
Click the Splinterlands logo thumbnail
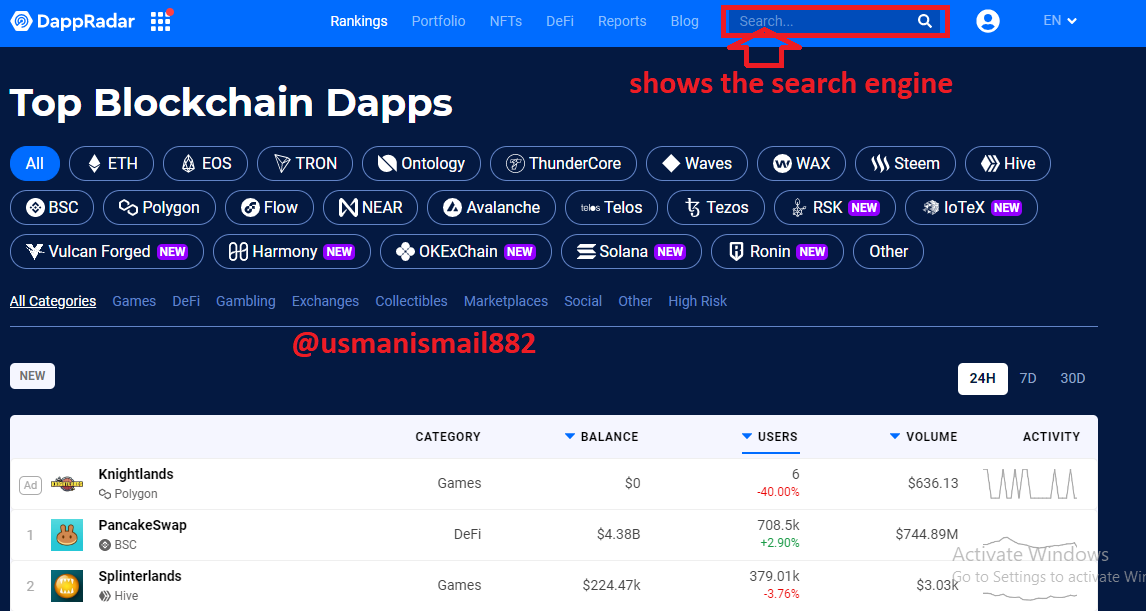[67, 586]
